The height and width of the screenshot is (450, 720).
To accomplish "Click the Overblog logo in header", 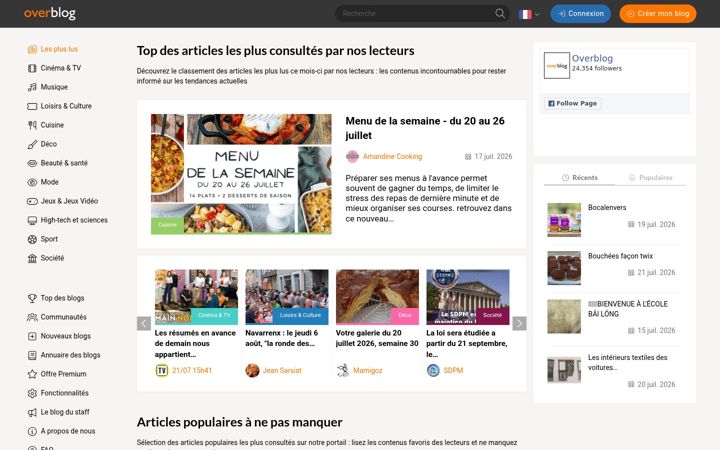I will click(50, 13).
